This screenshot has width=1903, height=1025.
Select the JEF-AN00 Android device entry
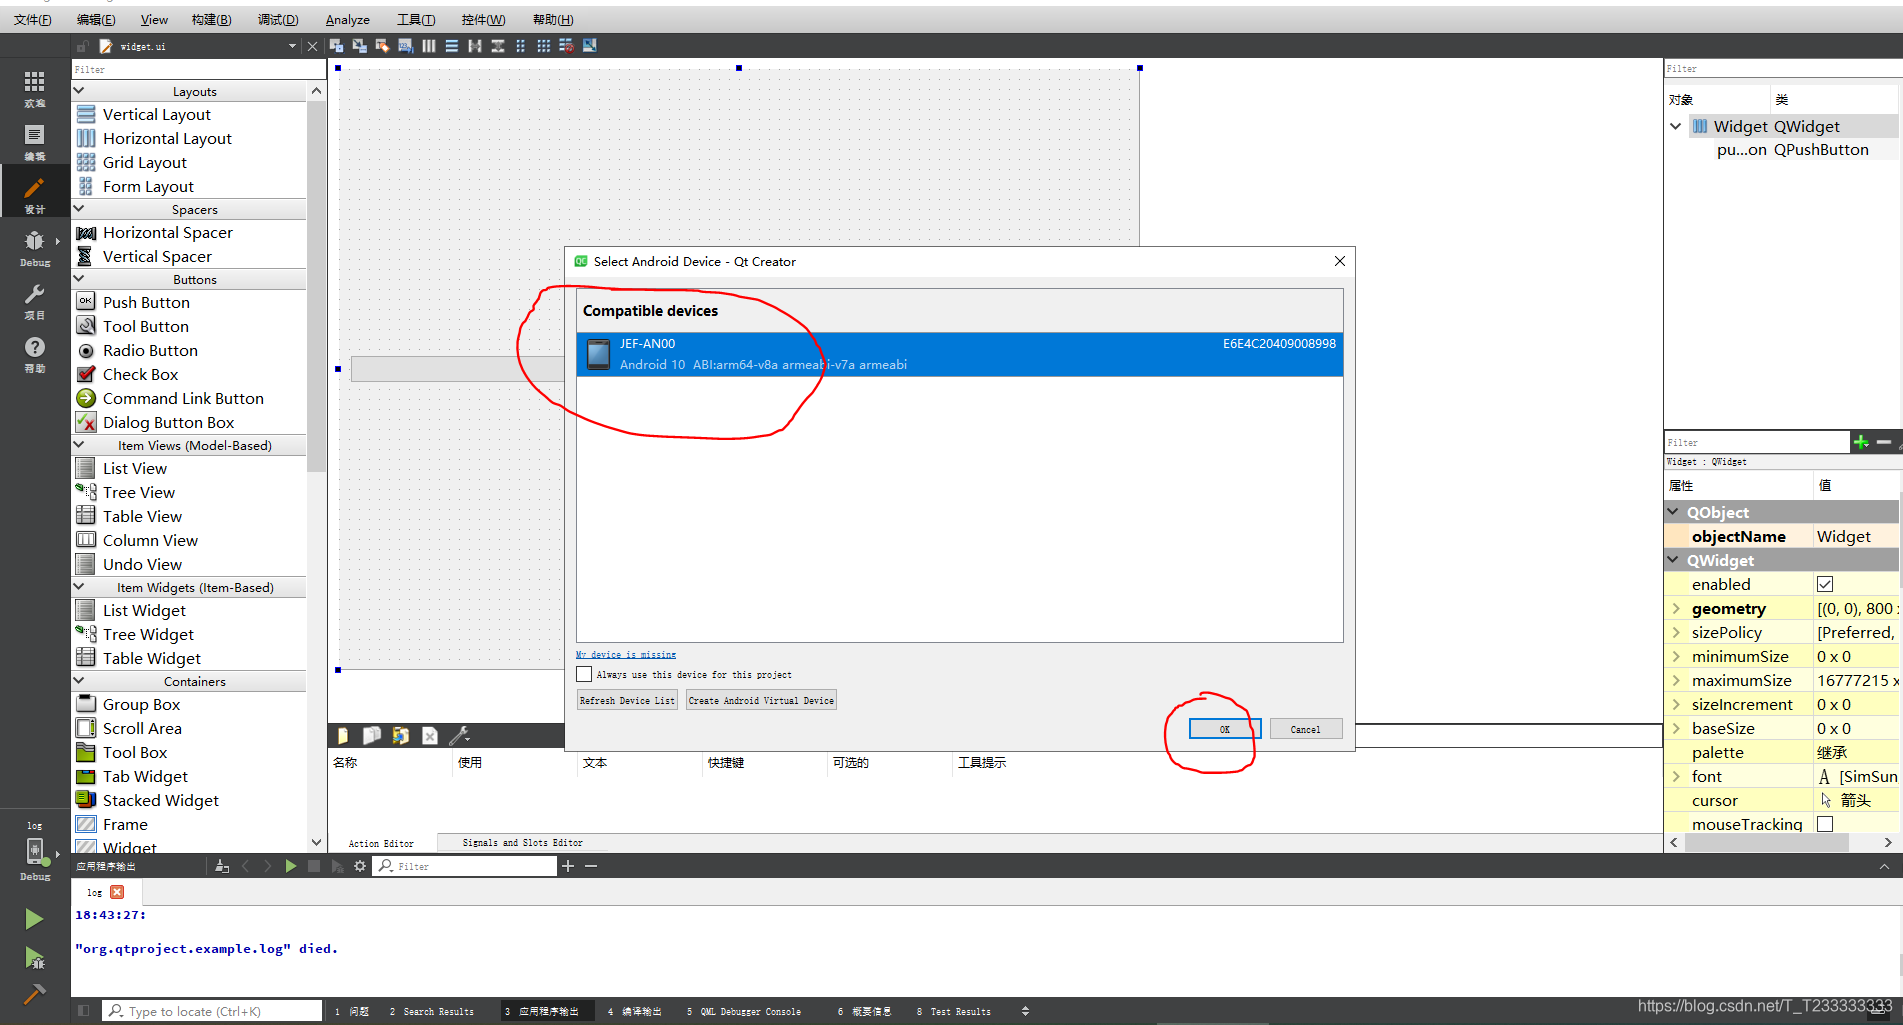click(x=960, y=354)
